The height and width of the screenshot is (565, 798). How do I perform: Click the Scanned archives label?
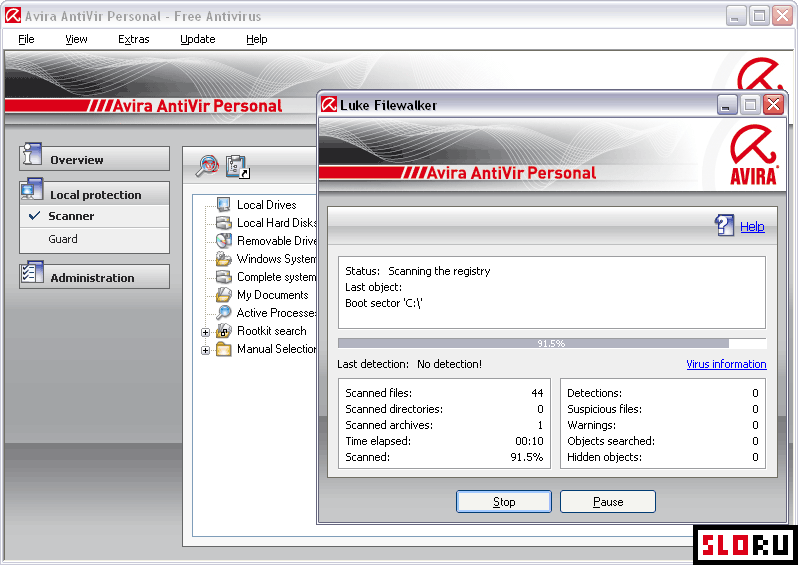389,425
